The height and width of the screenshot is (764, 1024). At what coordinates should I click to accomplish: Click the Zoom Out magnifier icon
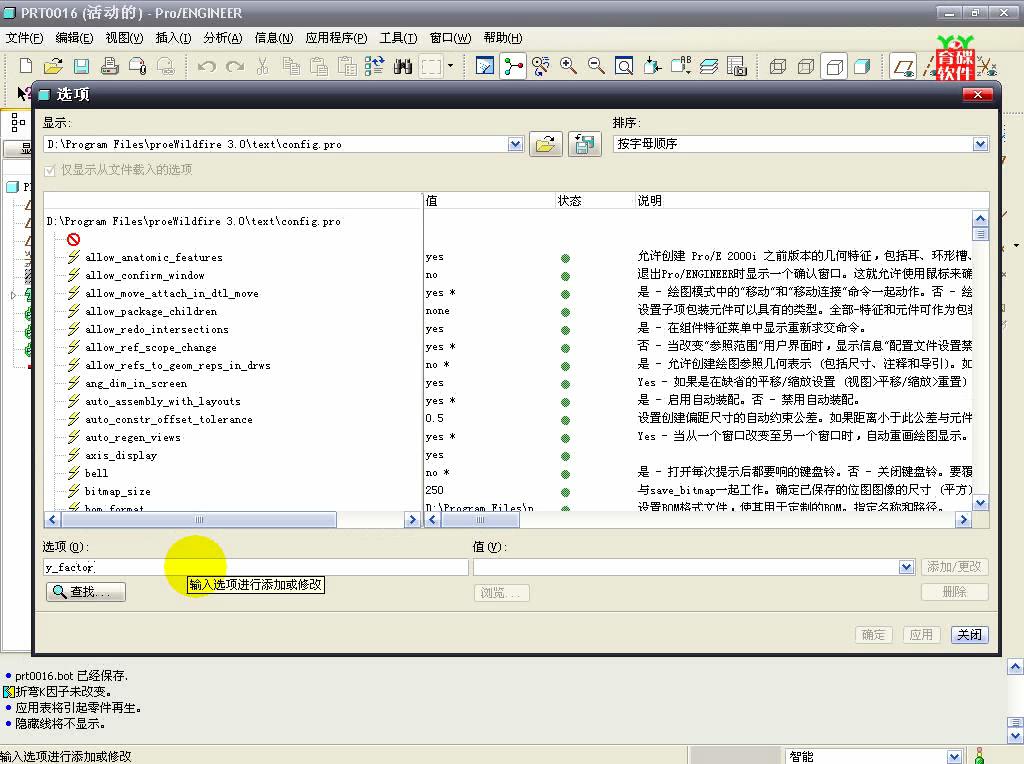pyautogui.click(x=596, y=65)
